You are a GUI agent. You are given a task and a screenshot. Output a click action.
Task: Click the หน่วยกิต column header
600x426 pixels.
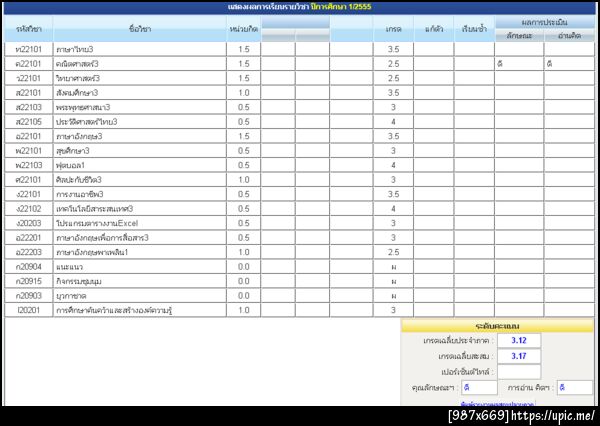click(x=244, y=29)
